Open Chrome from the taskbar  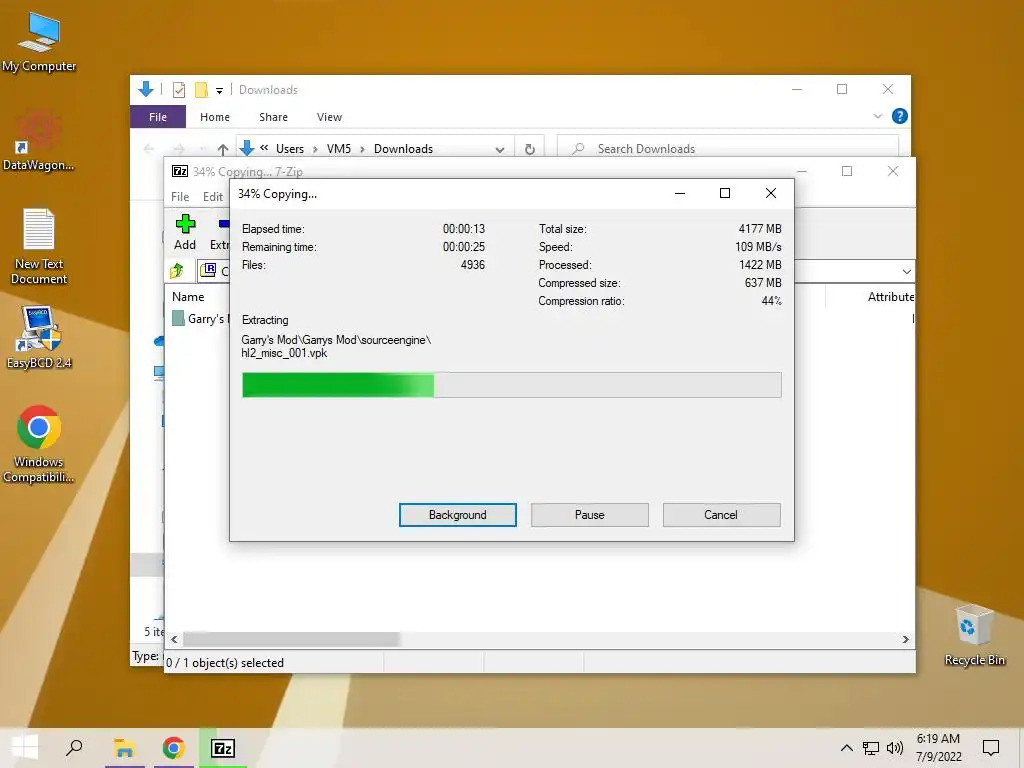pos(173,748)
